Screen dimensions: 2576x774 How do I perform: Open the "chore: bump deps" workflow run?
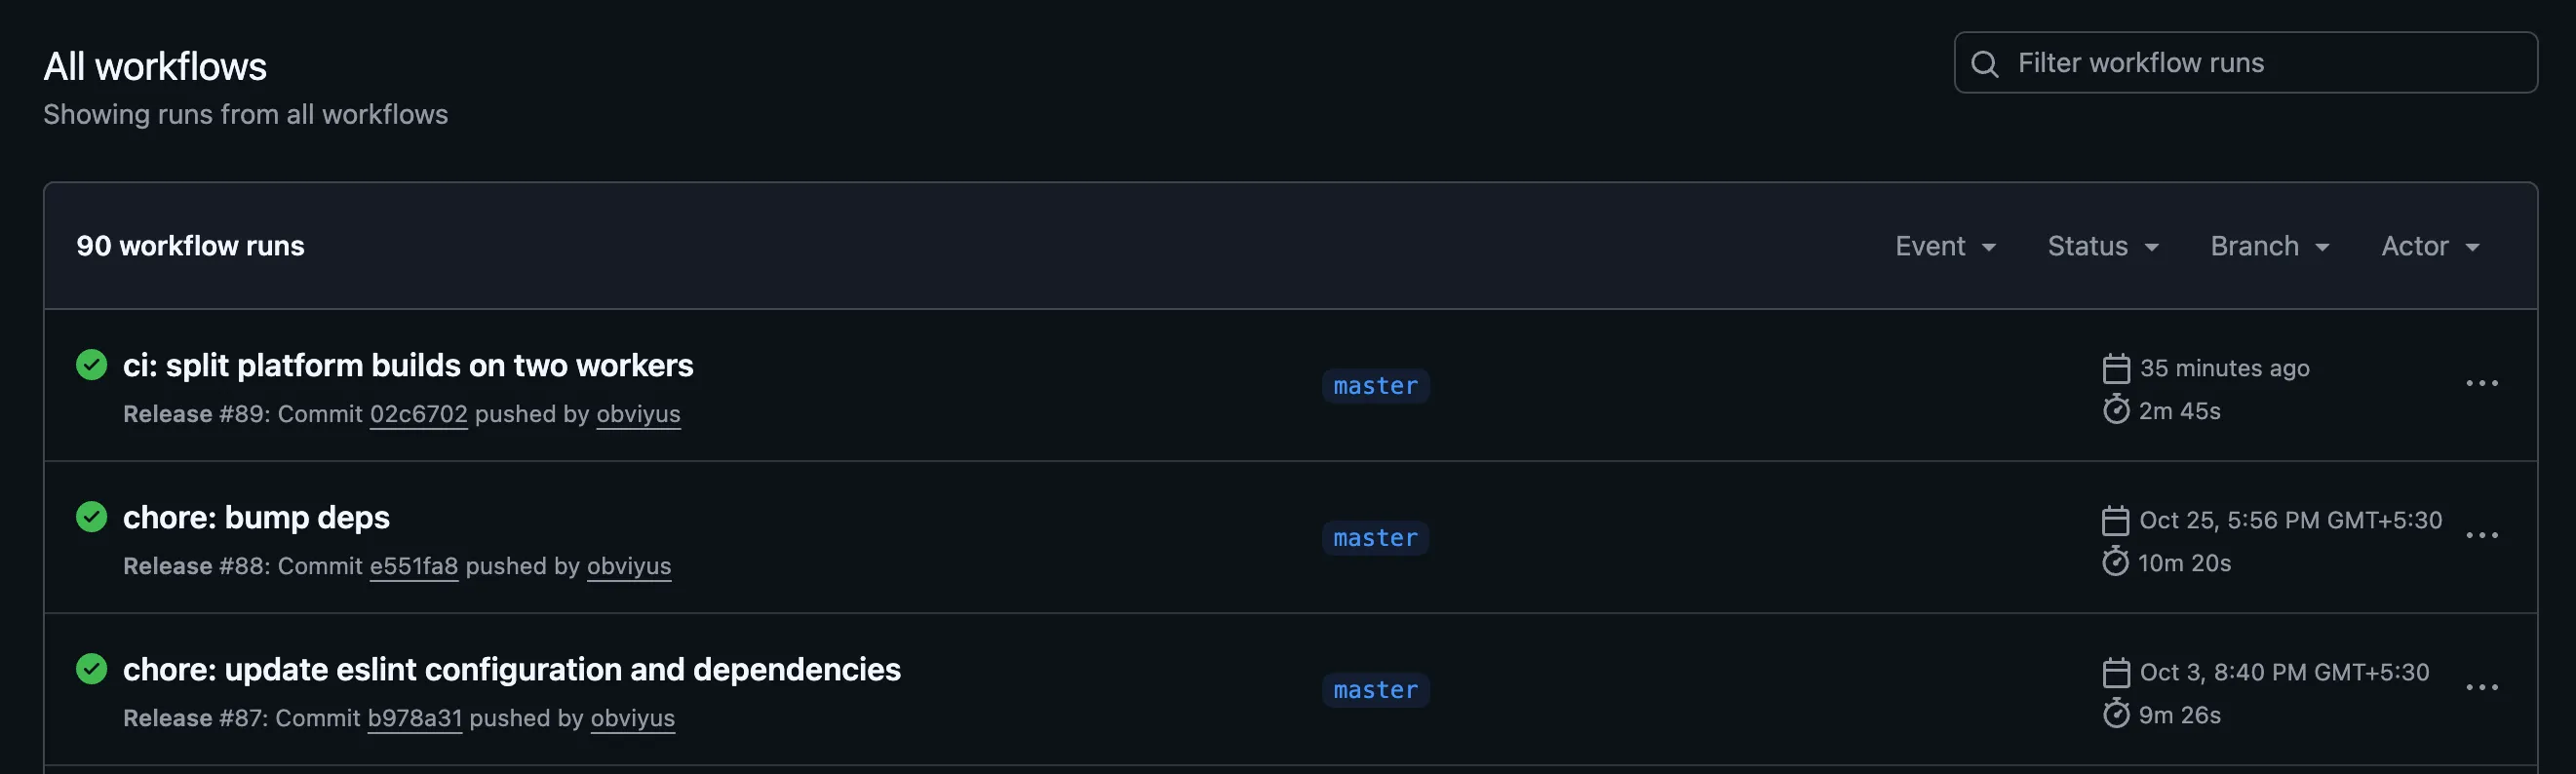click(x=256, y=518)
